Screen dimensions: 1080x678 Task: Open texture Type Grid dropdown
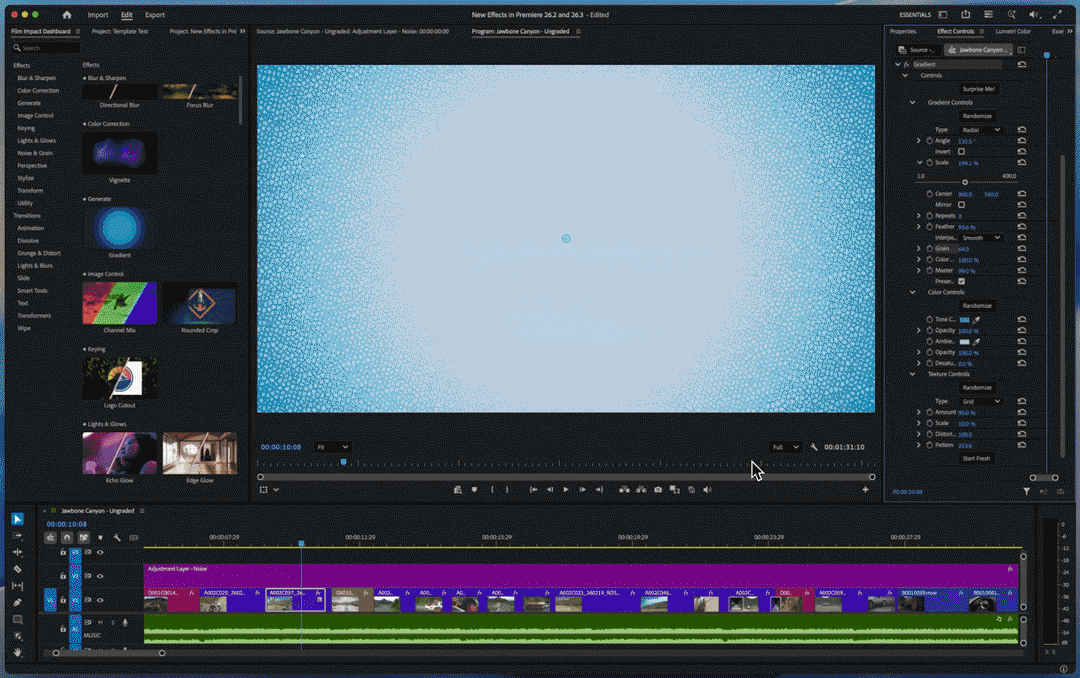point(981,401)
